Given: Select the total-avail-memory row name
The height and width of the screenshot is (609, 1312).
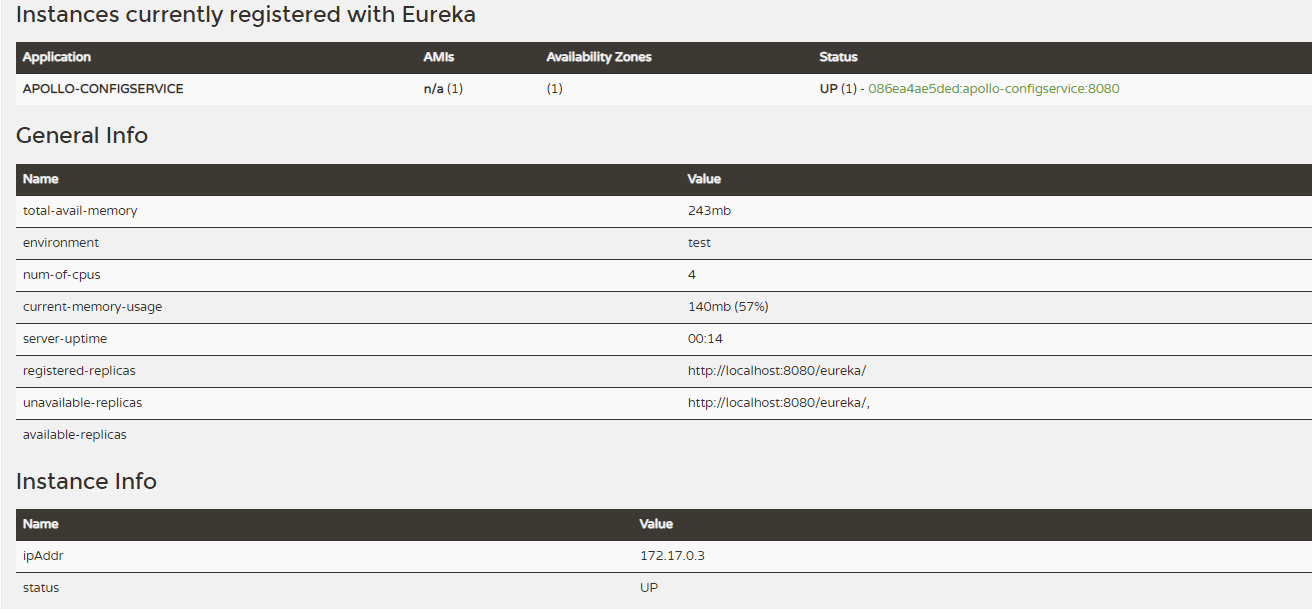Looking at the screenshot, I should click(80, 211).
